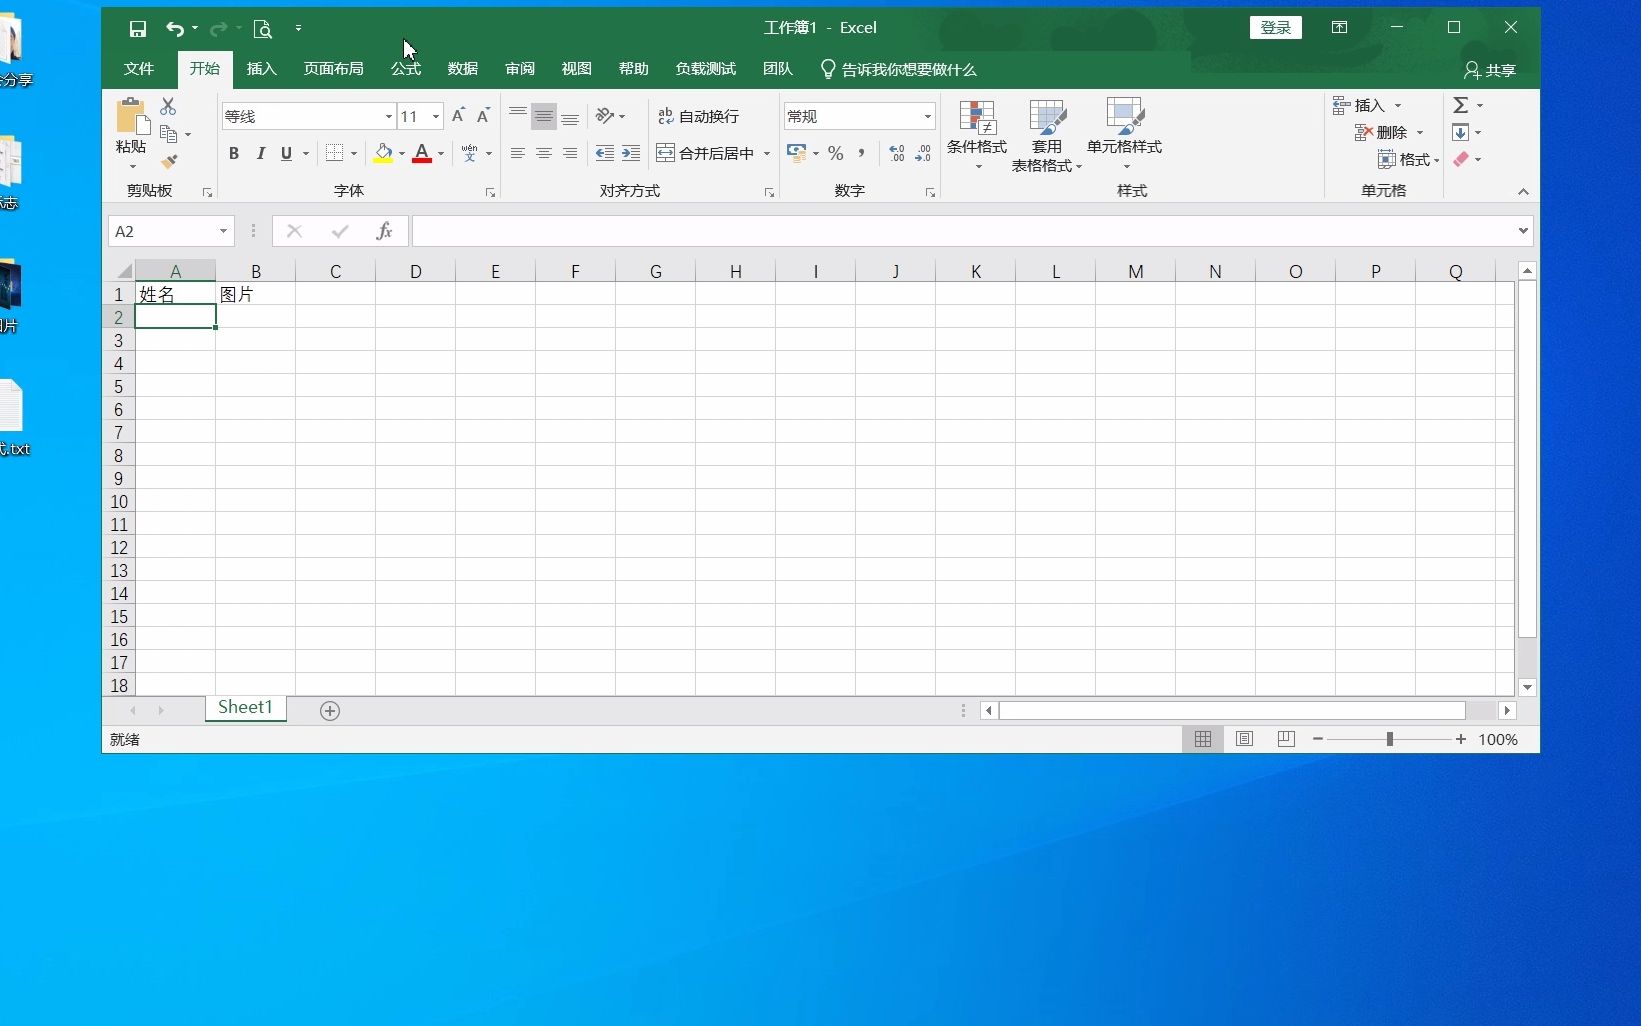Click the Clear eraser icon
Viewport: 1641px width, 1026px height.
[1461, 159]
